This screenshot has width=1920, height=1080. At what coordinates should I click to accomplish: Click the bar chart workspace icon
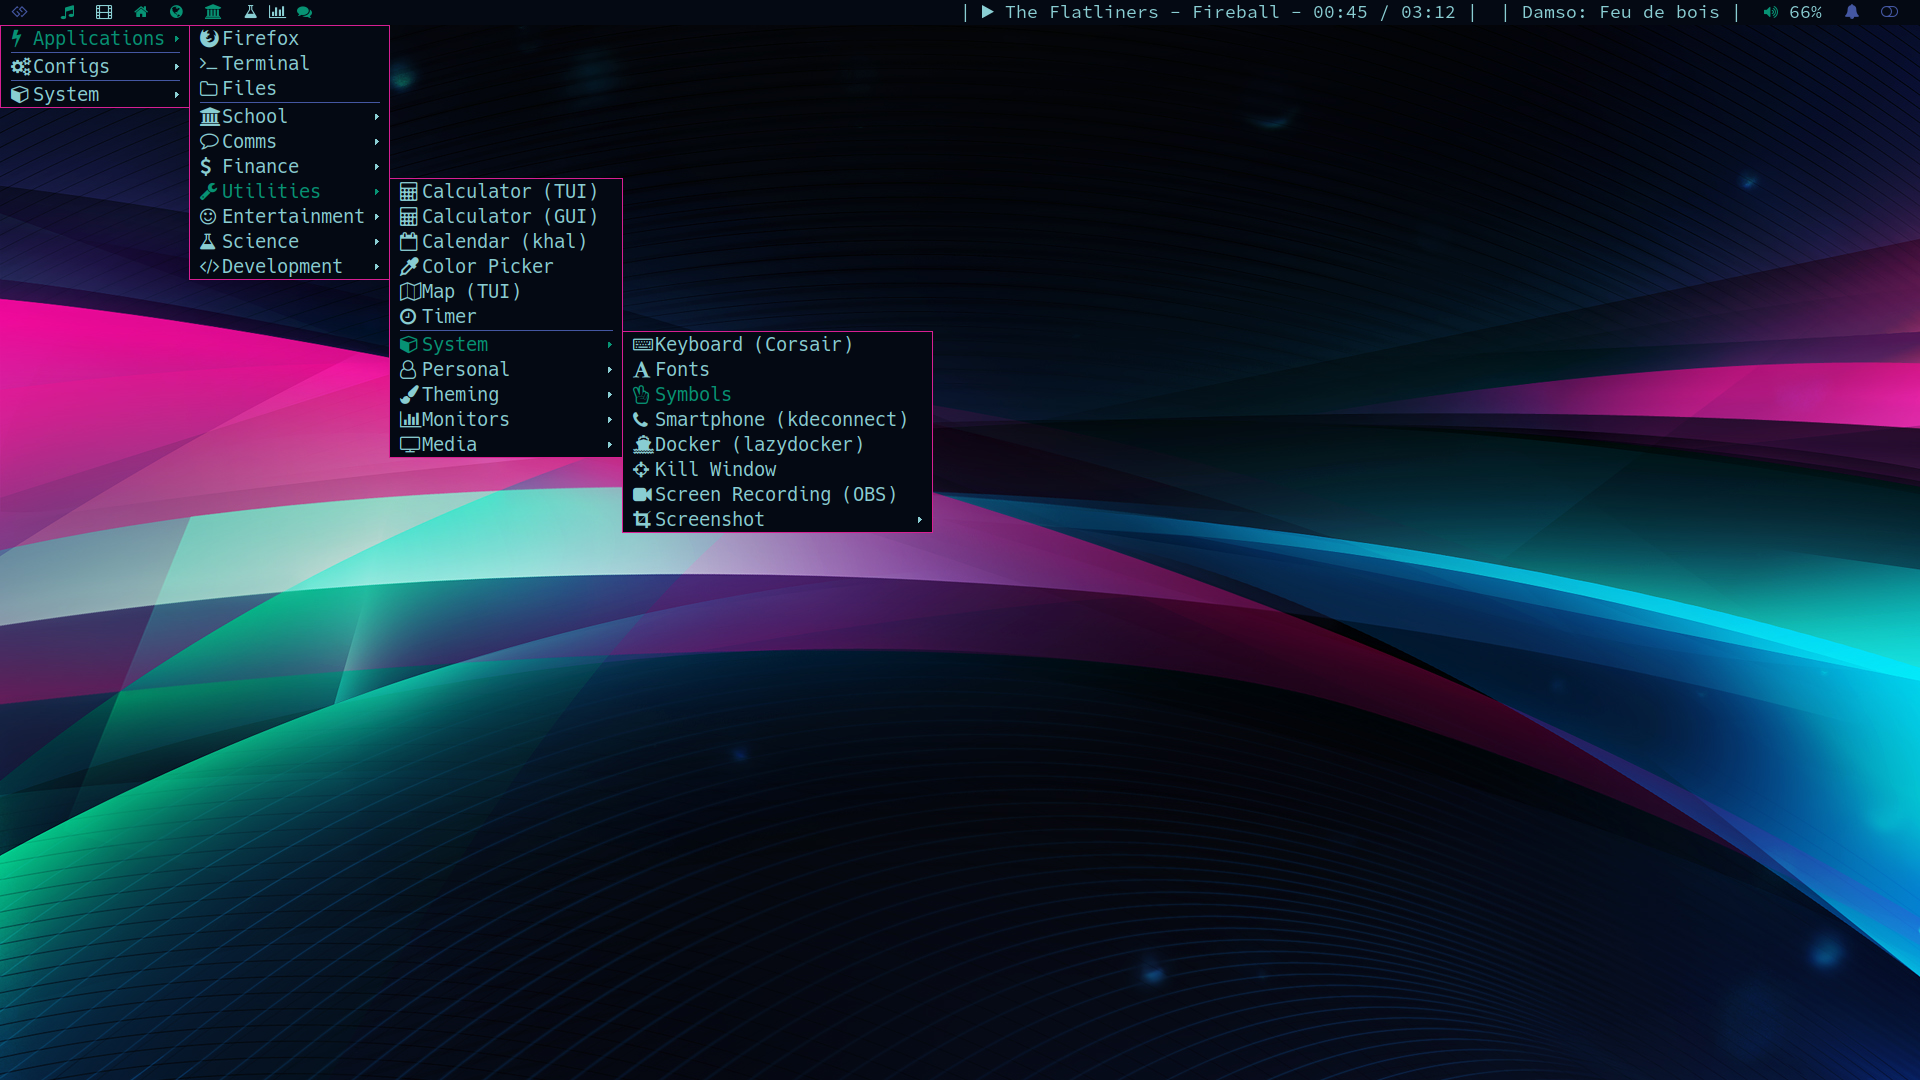click(x=277, y=12)
